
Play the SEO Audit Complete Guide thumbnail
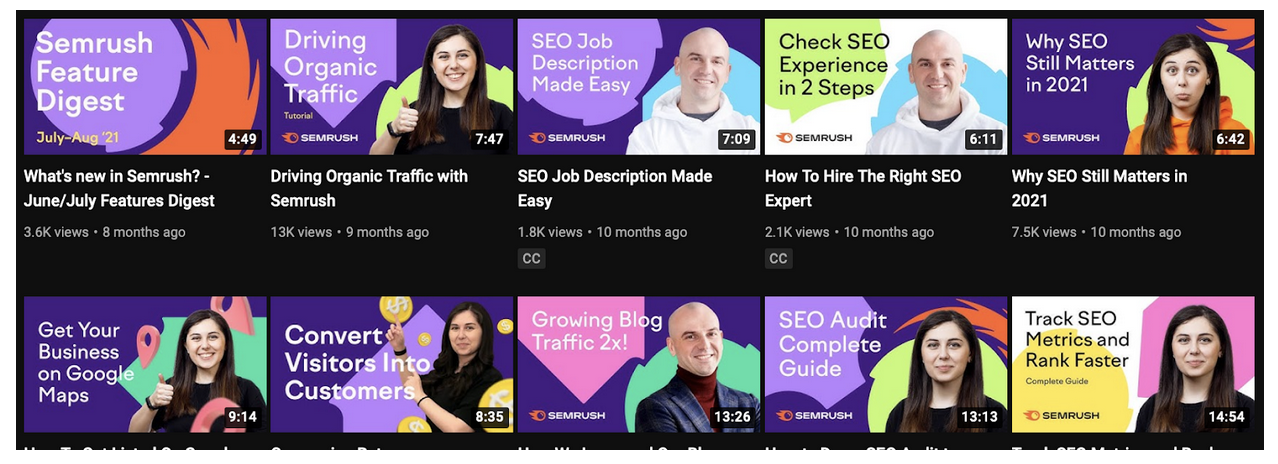pos(886,364)
